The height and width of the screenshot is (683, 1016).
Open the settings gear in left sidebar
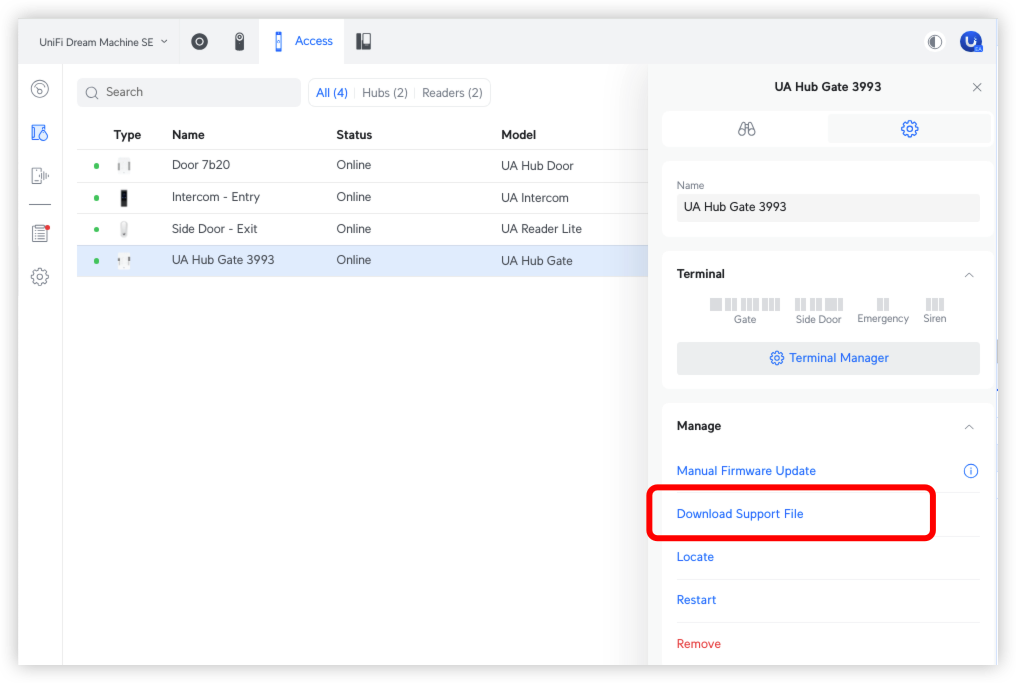pos(40,277)
